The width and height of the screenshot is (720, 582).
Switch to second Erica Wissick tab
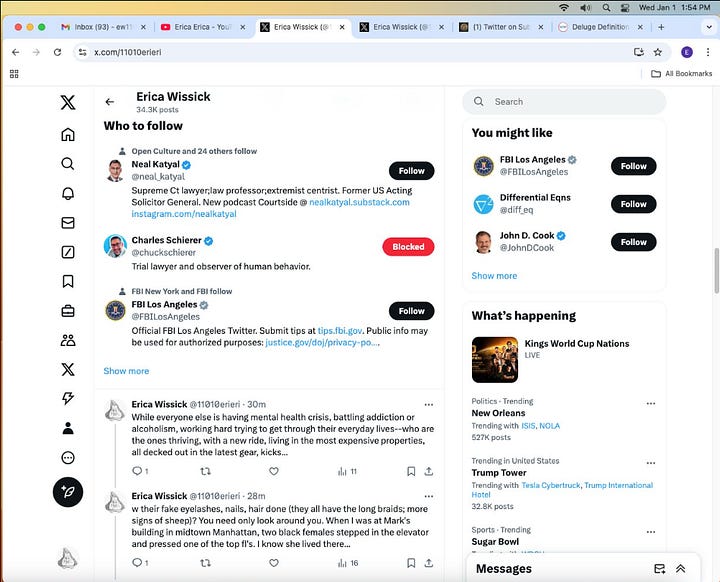tap(402, 27)
